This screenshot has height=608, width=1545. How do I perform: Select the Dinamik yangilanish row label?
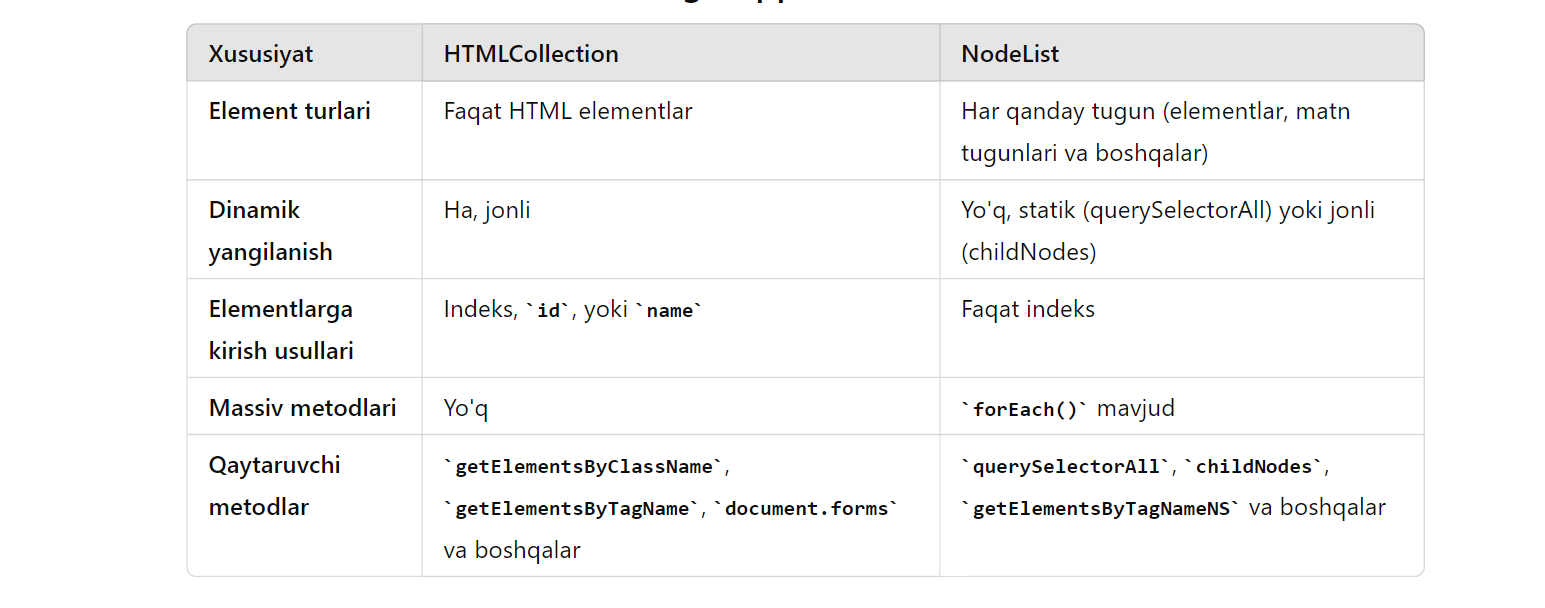270,231
